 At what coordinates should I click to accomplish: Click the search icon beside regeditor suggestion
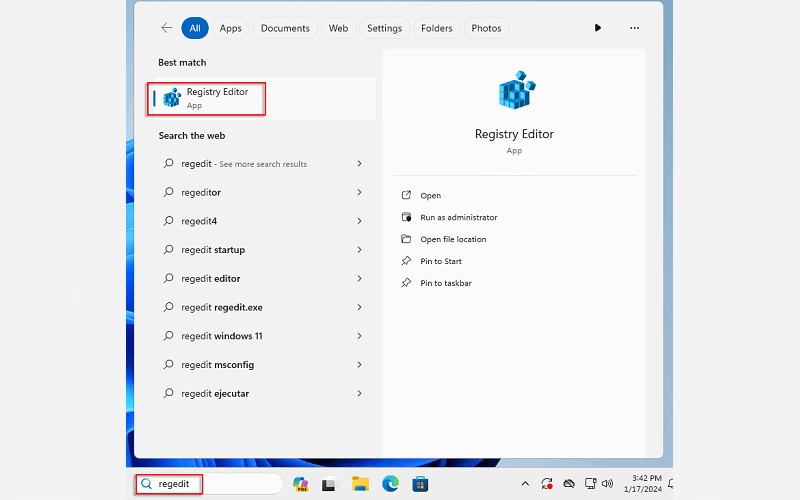(x=168, y=192)
